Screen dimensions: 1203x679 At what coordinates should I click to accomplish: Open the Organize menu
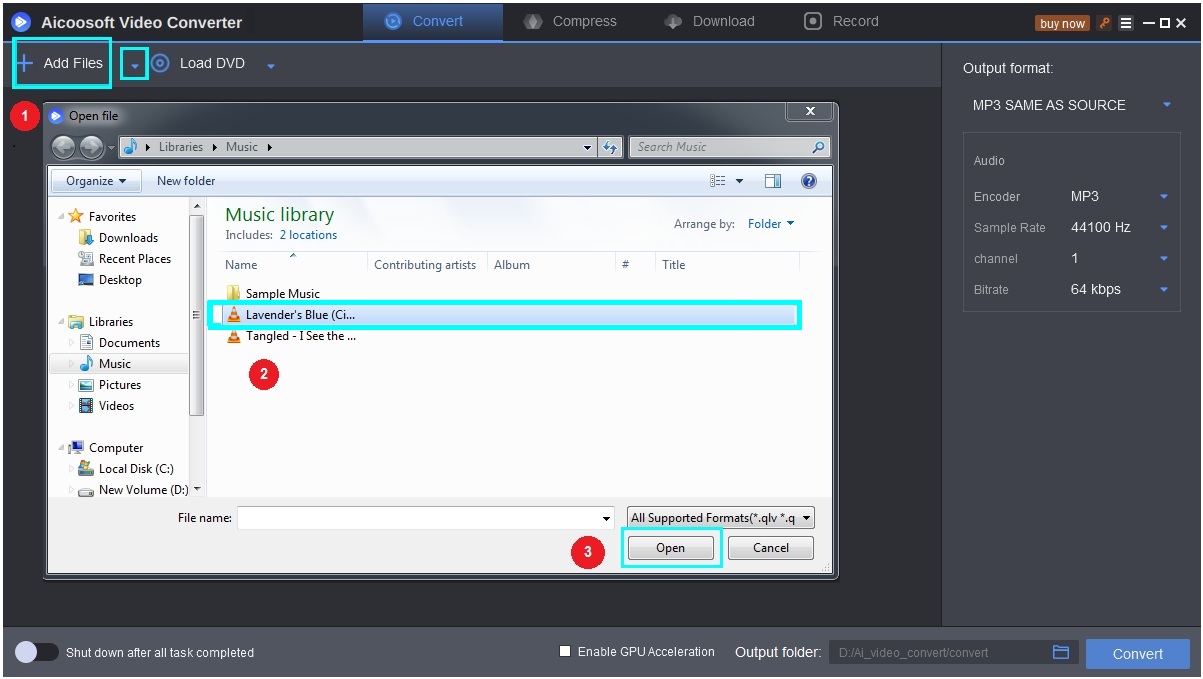coord(96,181)
